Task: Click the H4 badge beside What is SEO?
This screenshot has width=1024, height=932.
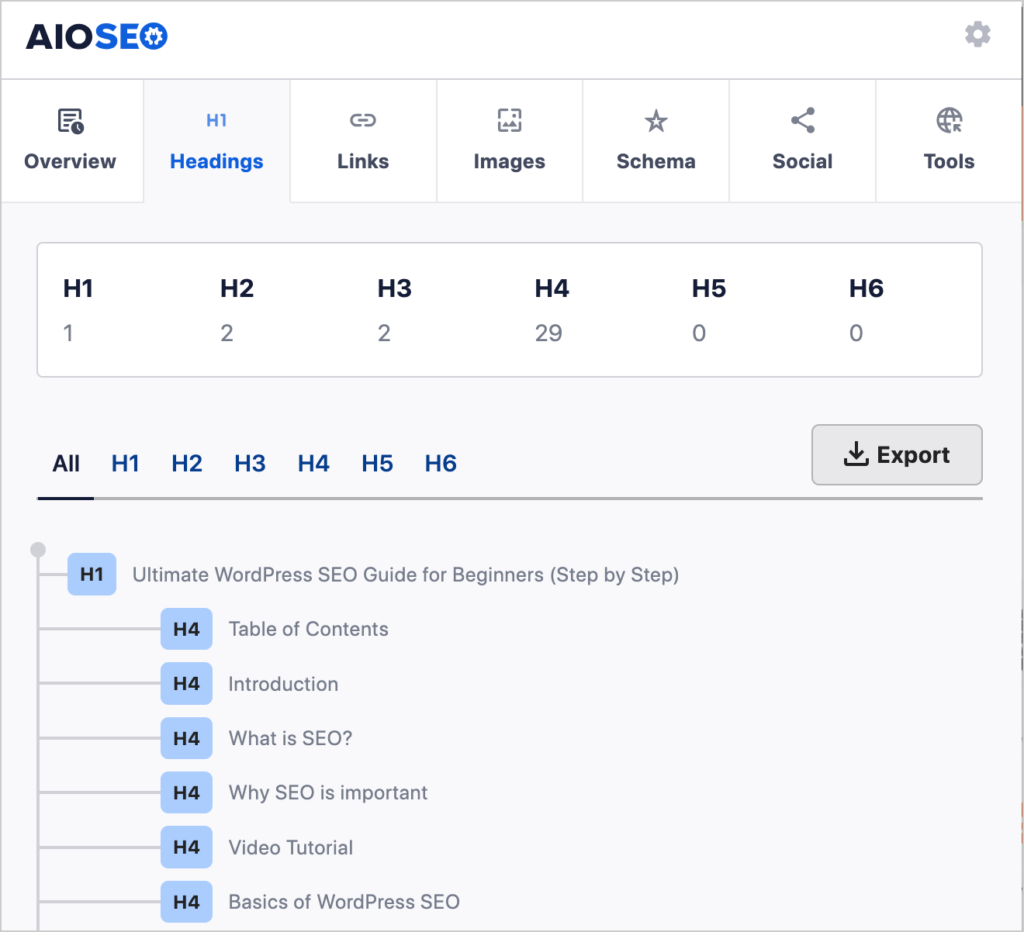Action: [187, 738]
